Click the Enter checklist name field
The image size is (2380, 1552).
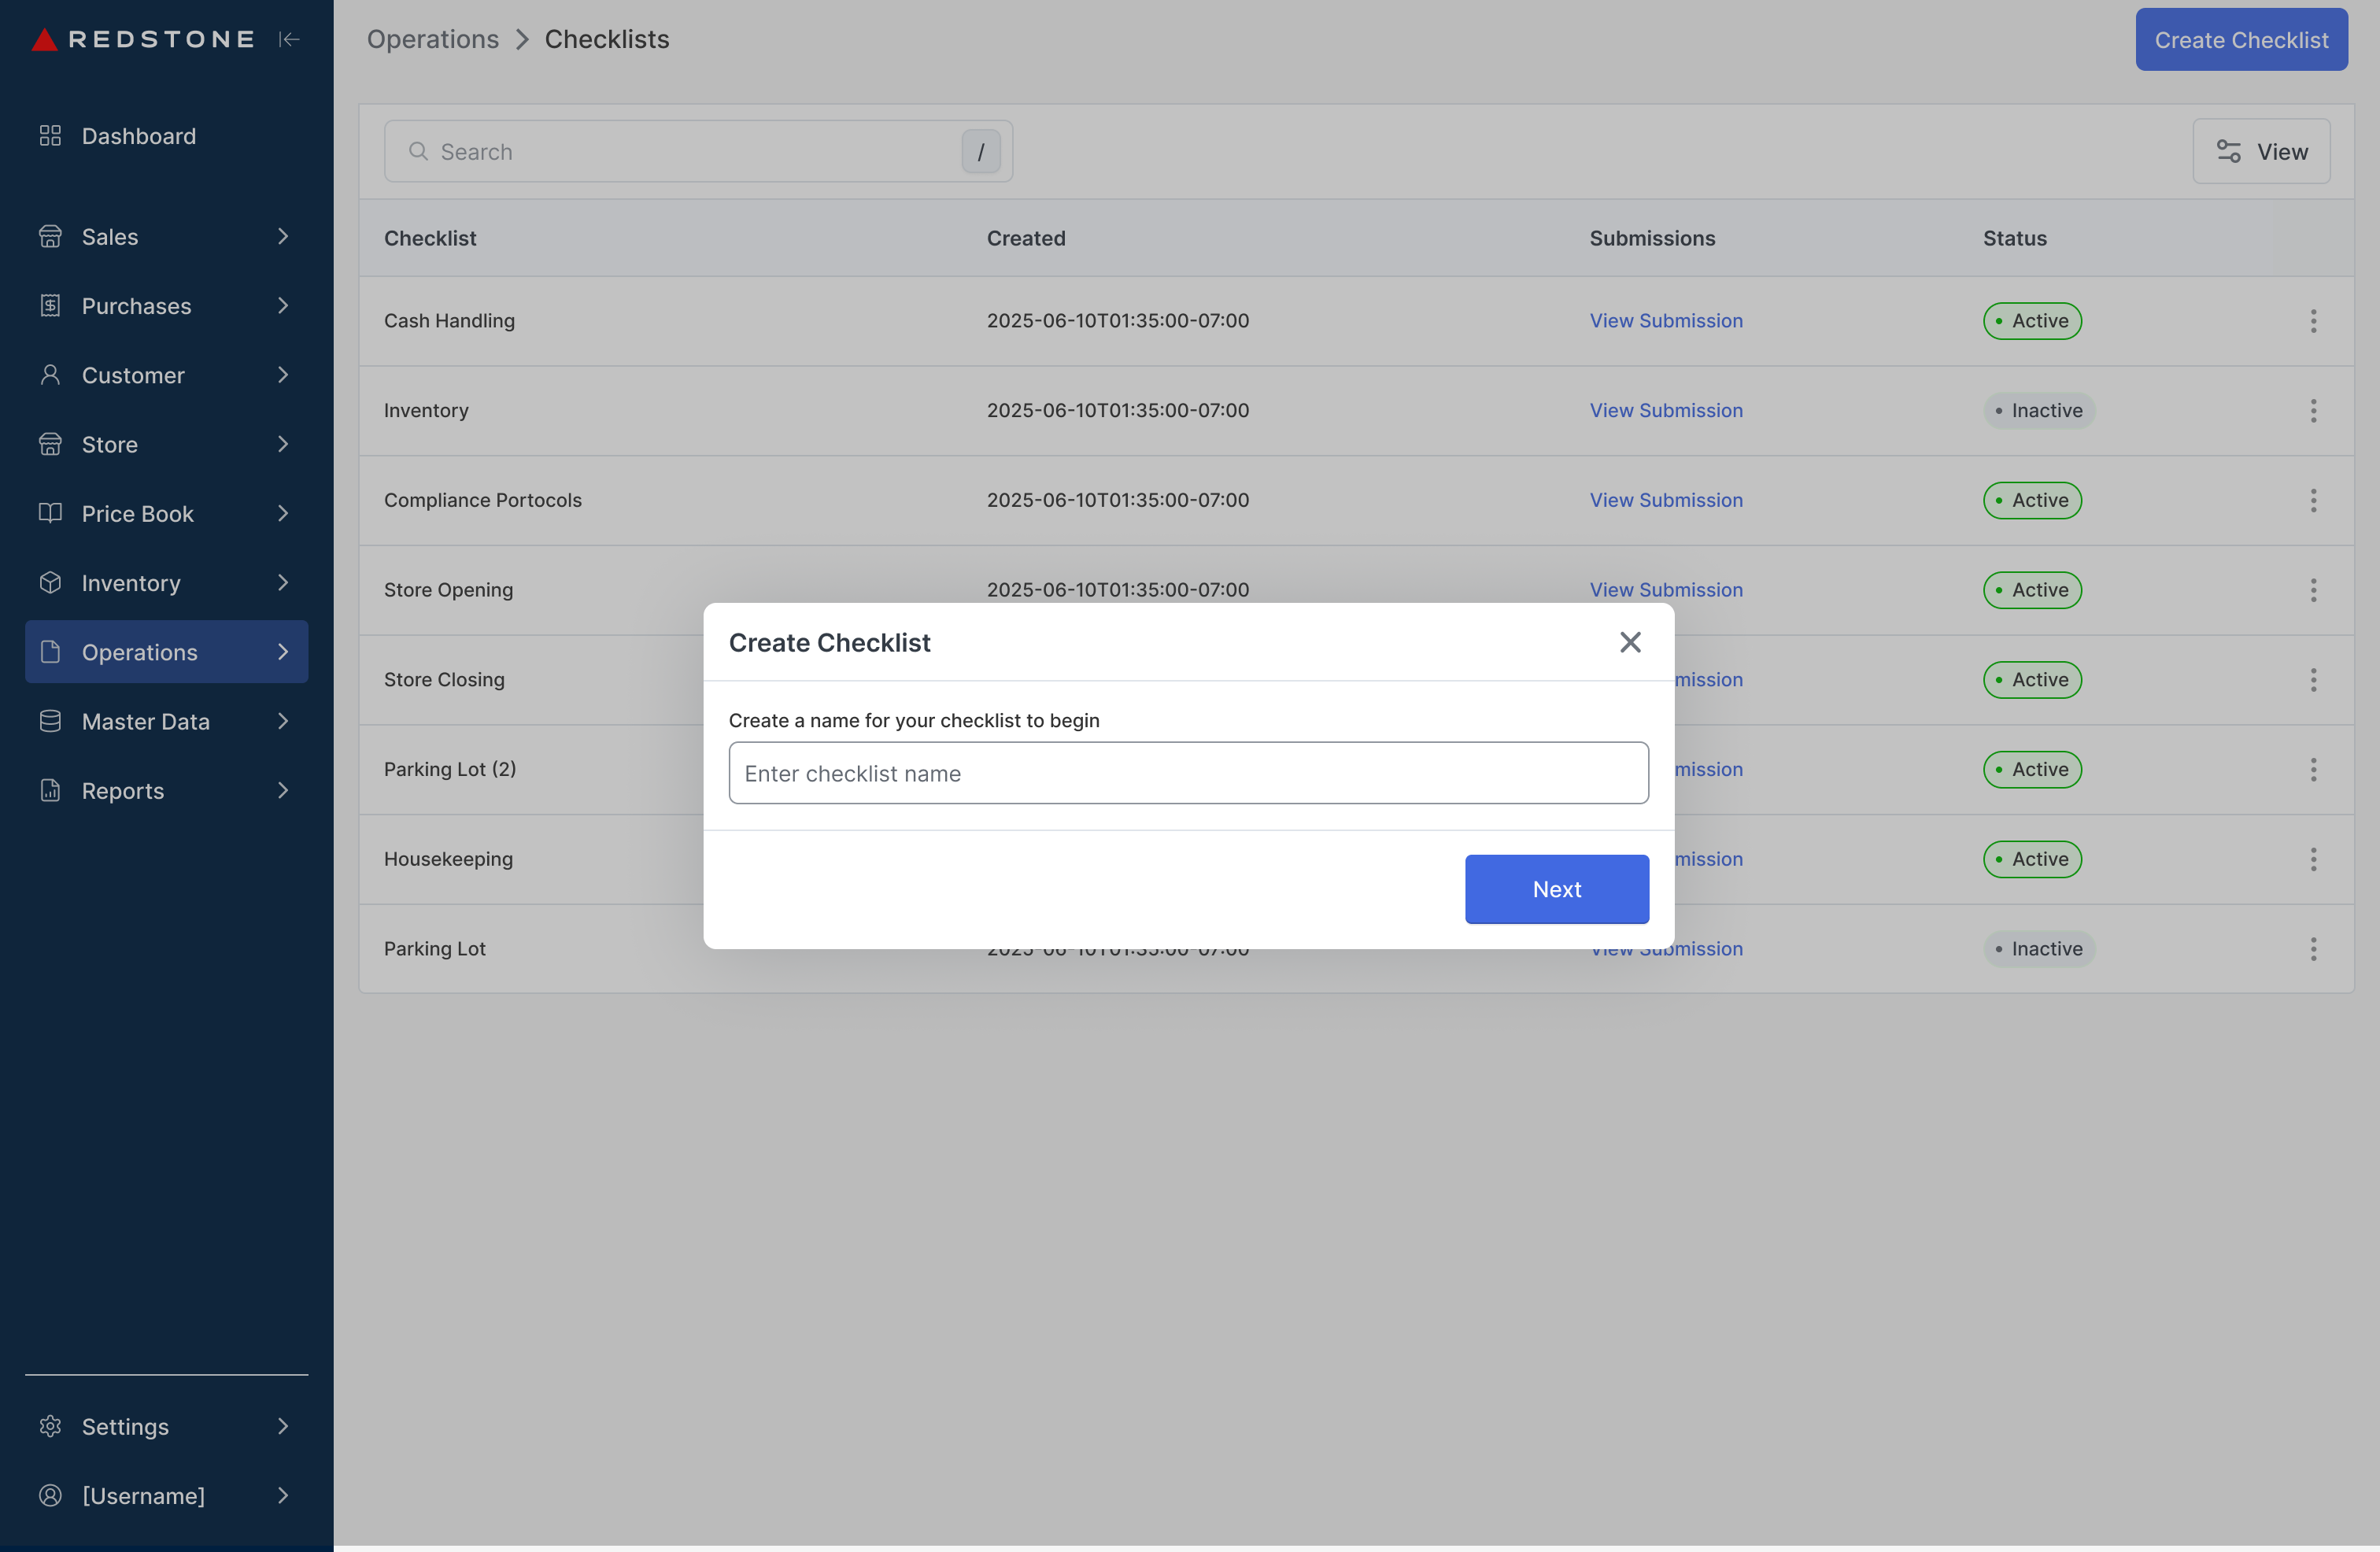[x=1188, y=773]
